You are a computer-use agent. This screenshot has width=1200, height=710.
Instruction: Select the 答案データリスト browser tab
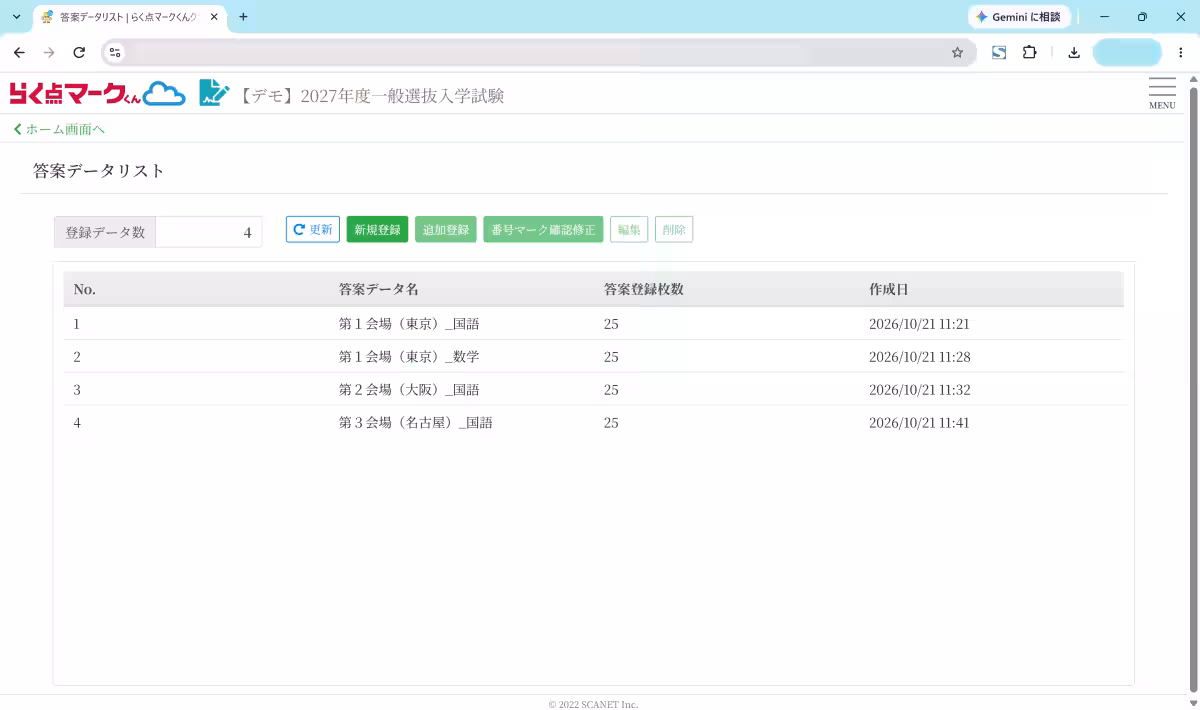pyautogui.click(x=129, y=17)
